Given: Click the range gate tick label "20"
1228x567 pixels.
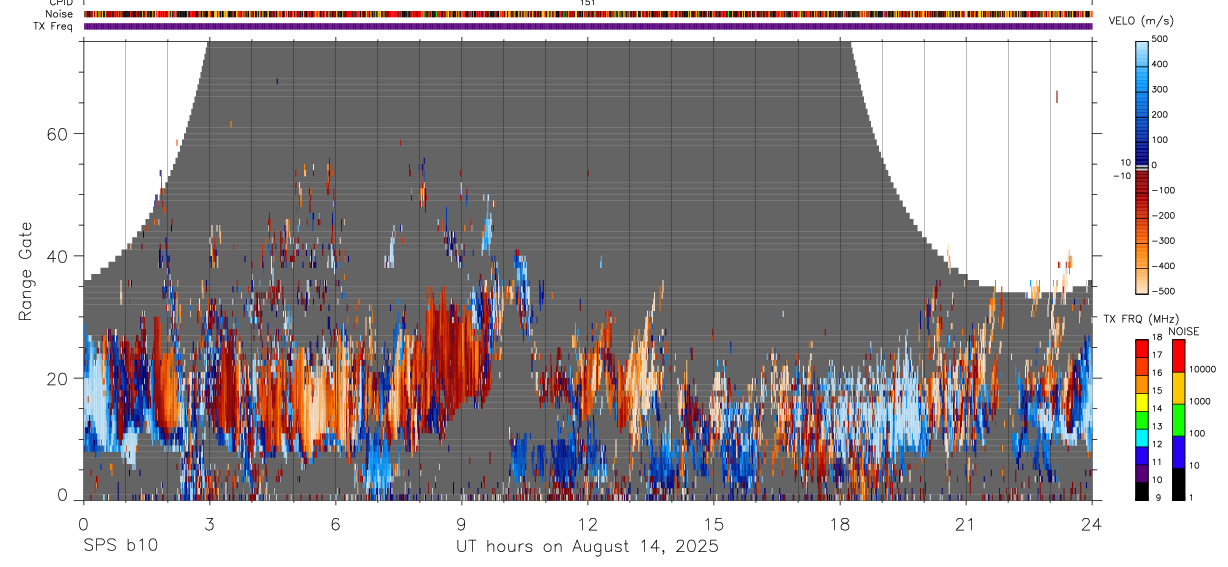Looking at the screenshot, I should (58, 378).
